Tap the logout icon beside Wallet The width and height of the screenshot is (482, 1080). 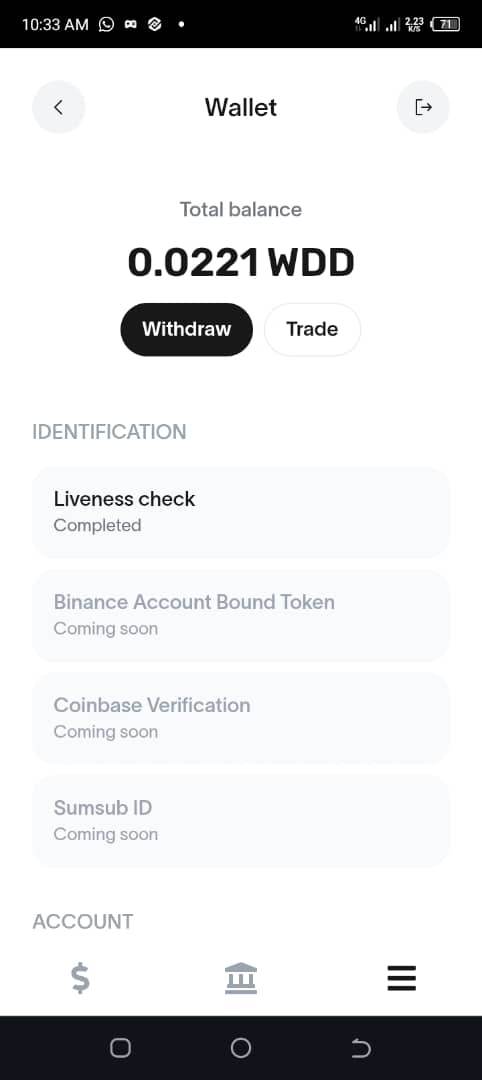coord(423,107)
